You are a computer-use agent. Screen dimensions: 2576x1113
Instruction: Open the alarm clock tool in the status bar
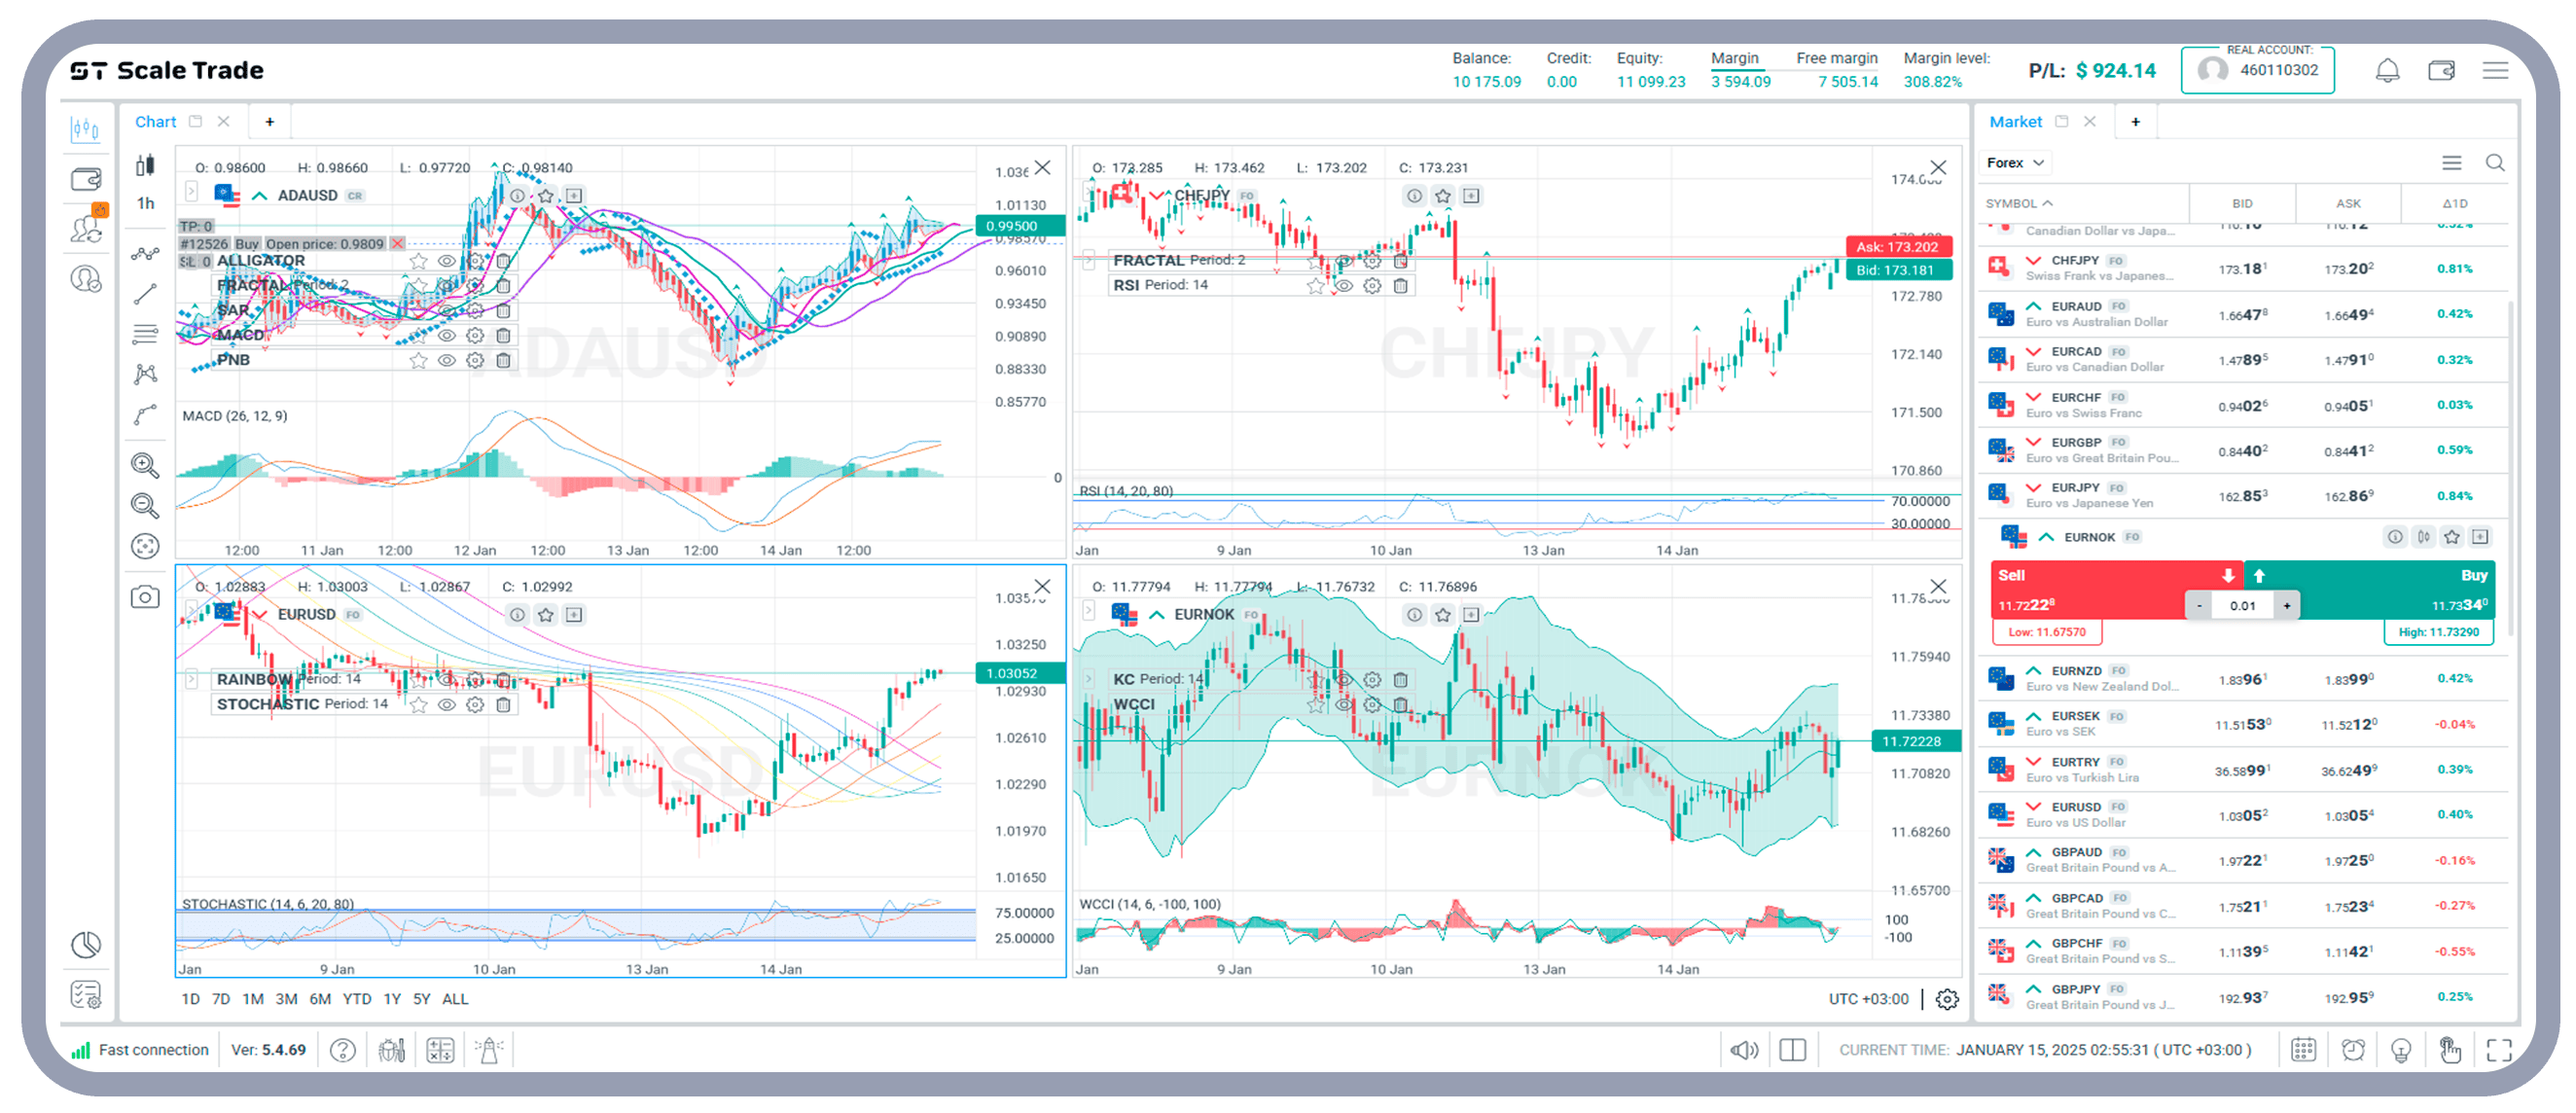pos(2352,1050)
